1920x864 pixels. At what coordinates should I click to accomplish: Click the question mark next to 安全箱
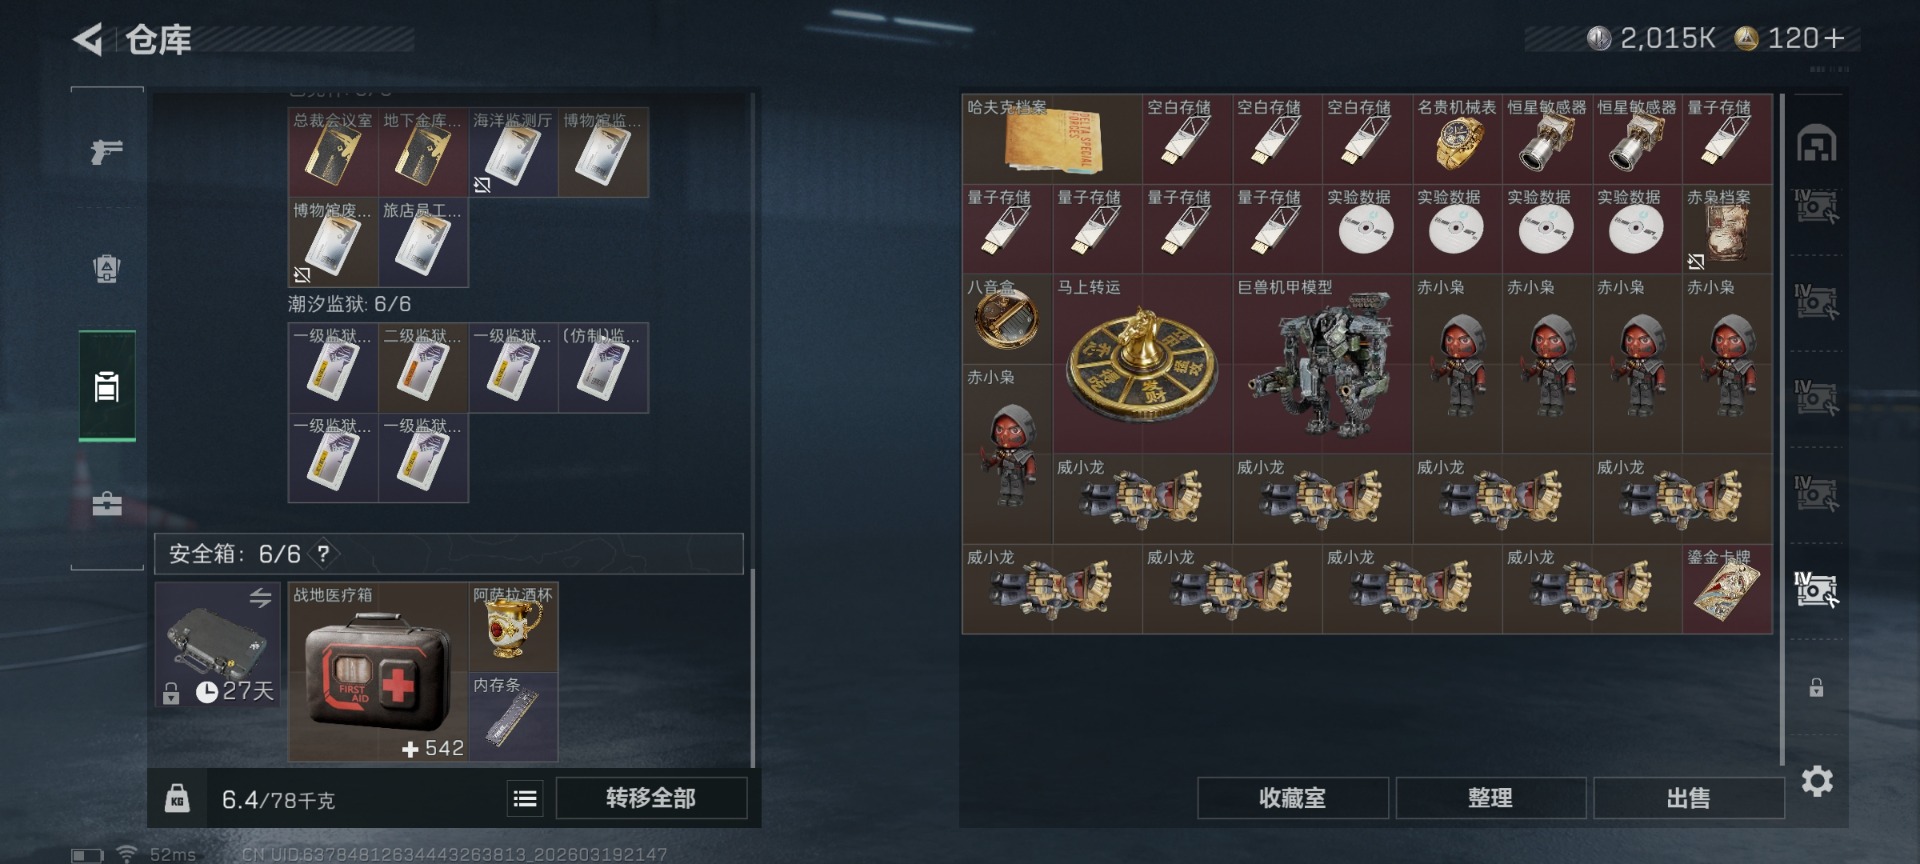point(323,553)
